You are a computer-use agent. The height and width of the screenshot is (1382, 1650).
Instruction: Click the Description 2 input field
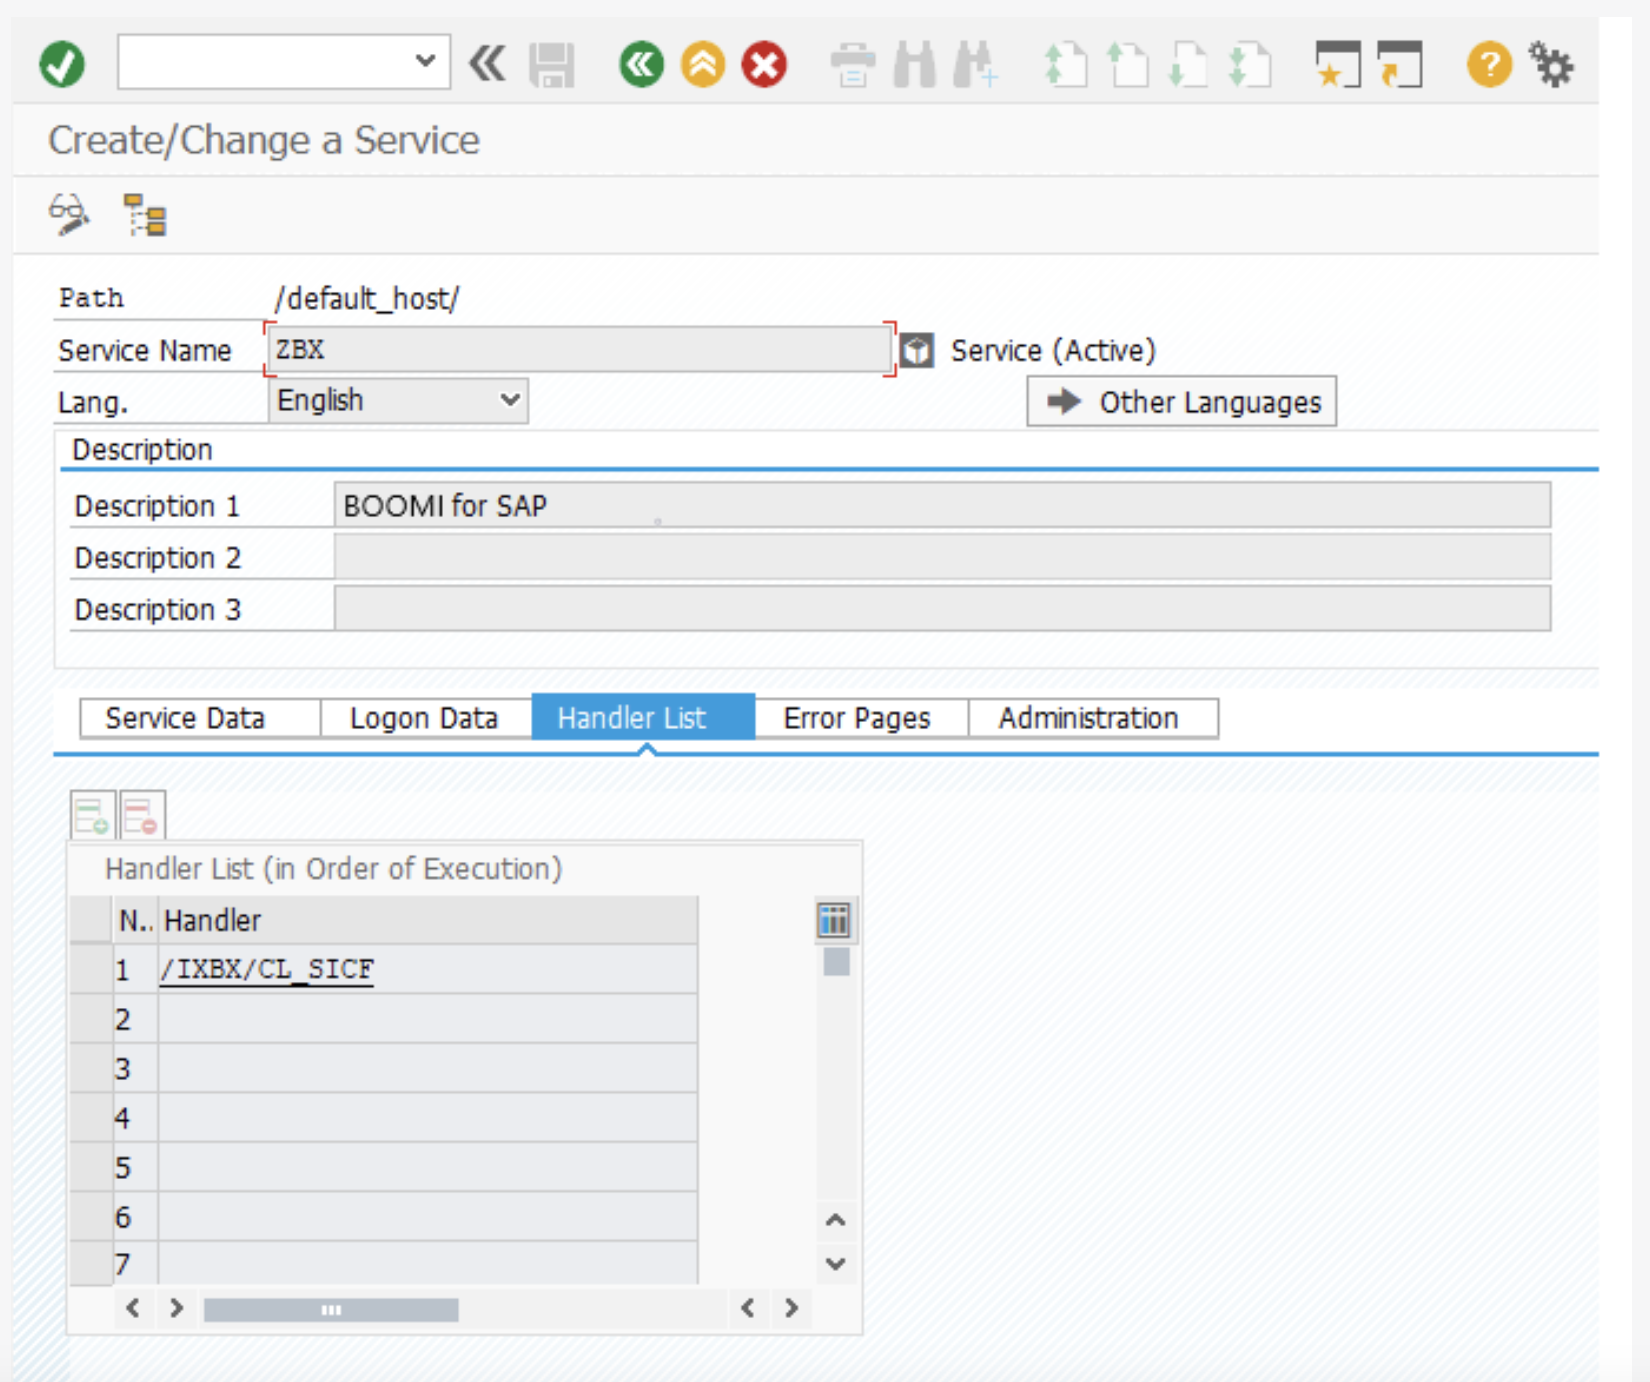point(941,557)
